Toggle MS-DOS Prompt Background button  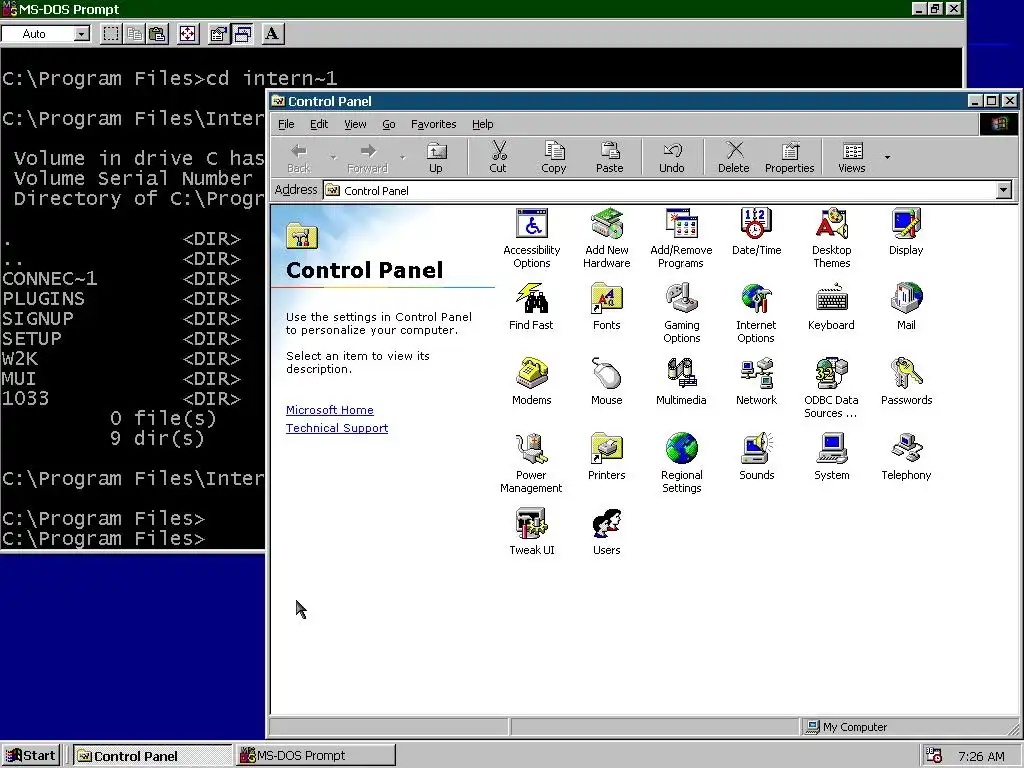(x=242, y=34)
